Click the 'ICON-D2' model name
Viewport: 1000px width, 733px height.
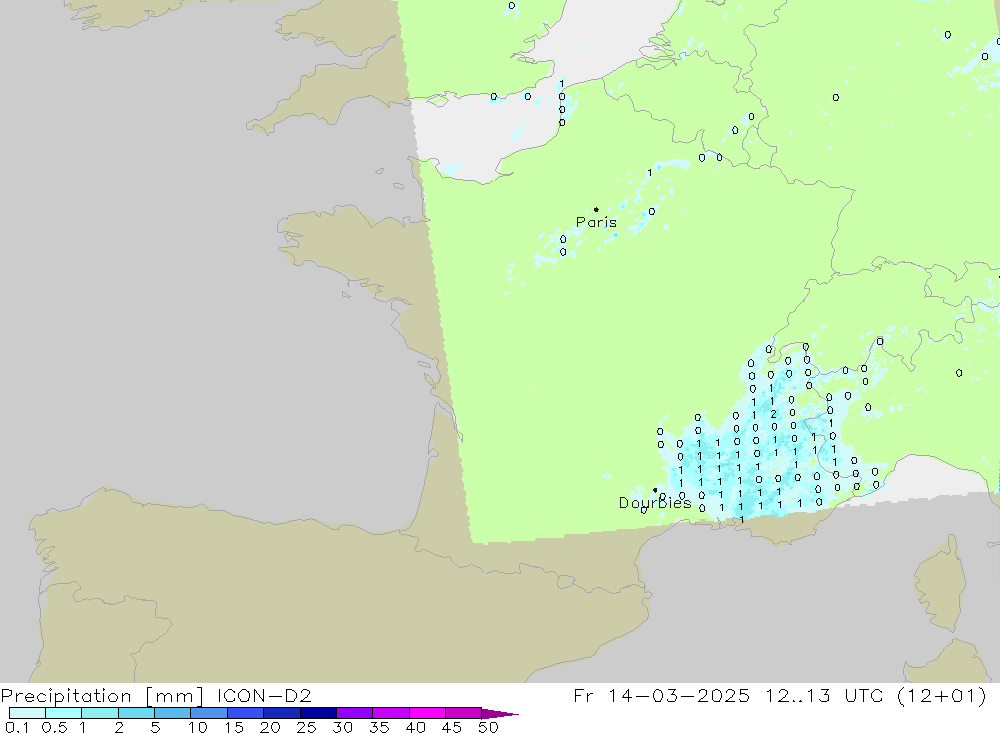pos(264,695)
